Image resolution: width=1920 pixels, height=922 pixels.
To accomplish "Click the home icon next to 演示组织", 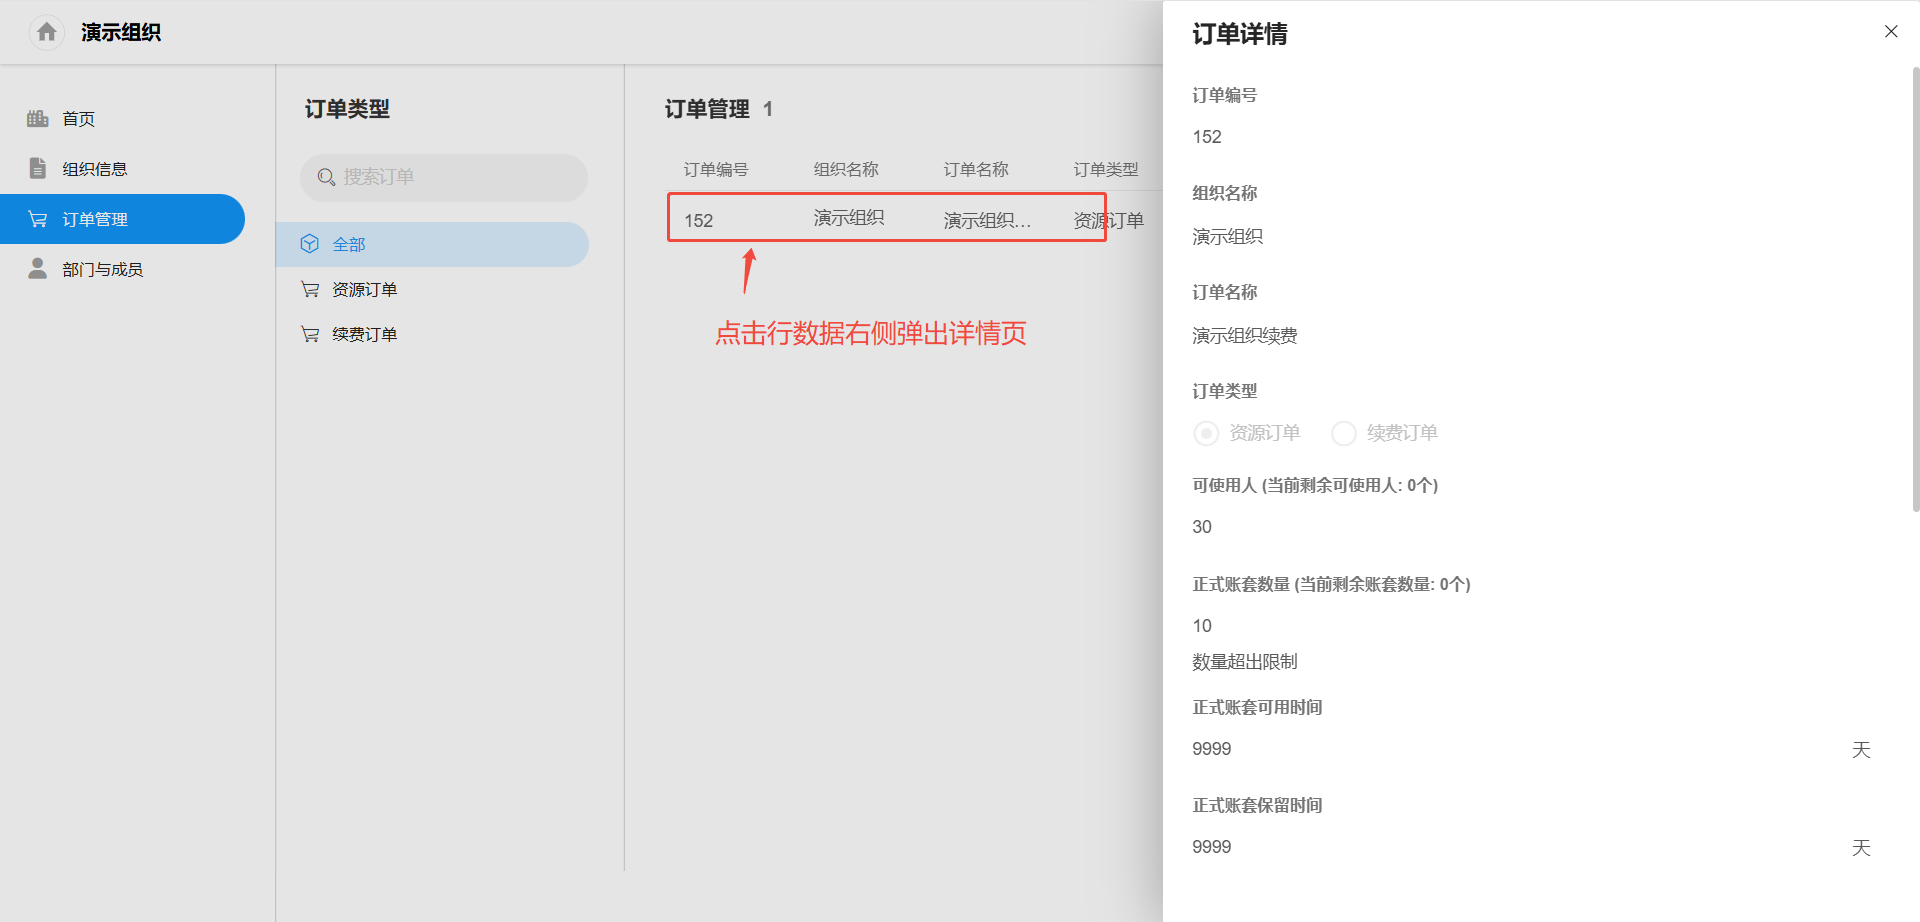I will 45,32.
